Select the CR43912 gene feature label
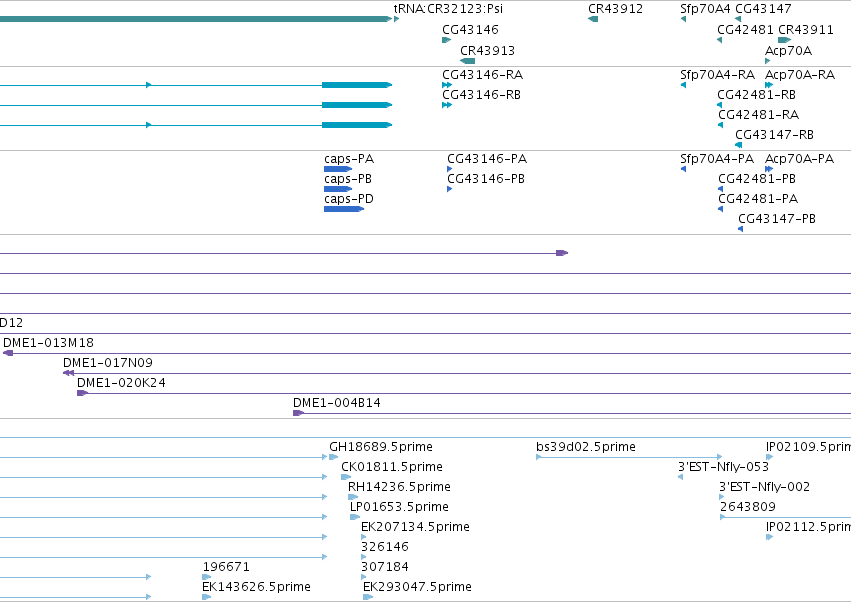This screenshot has width=851, height=602. [615, 9]
